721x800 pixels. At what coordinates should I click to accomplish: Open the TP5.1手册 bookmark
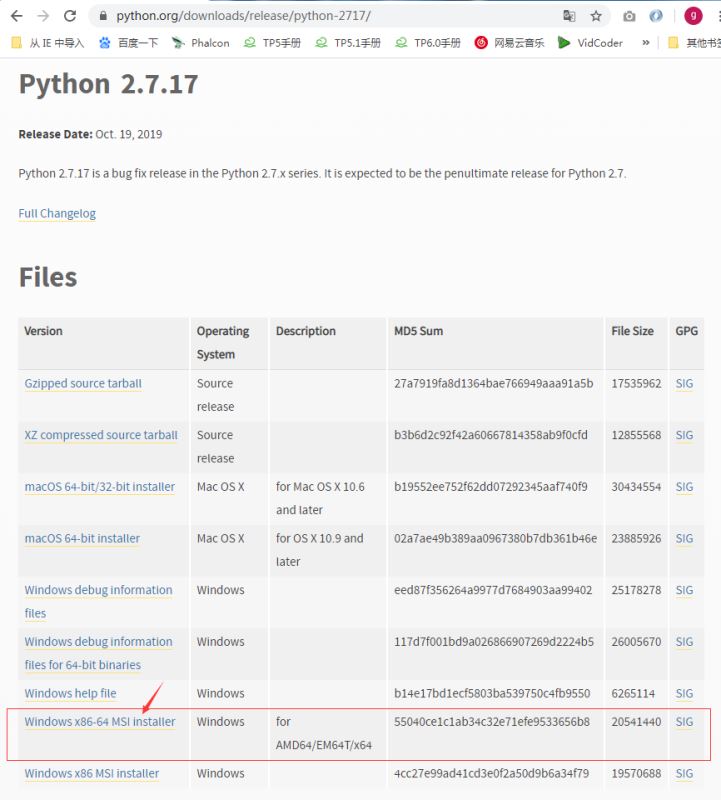[348, 43]
